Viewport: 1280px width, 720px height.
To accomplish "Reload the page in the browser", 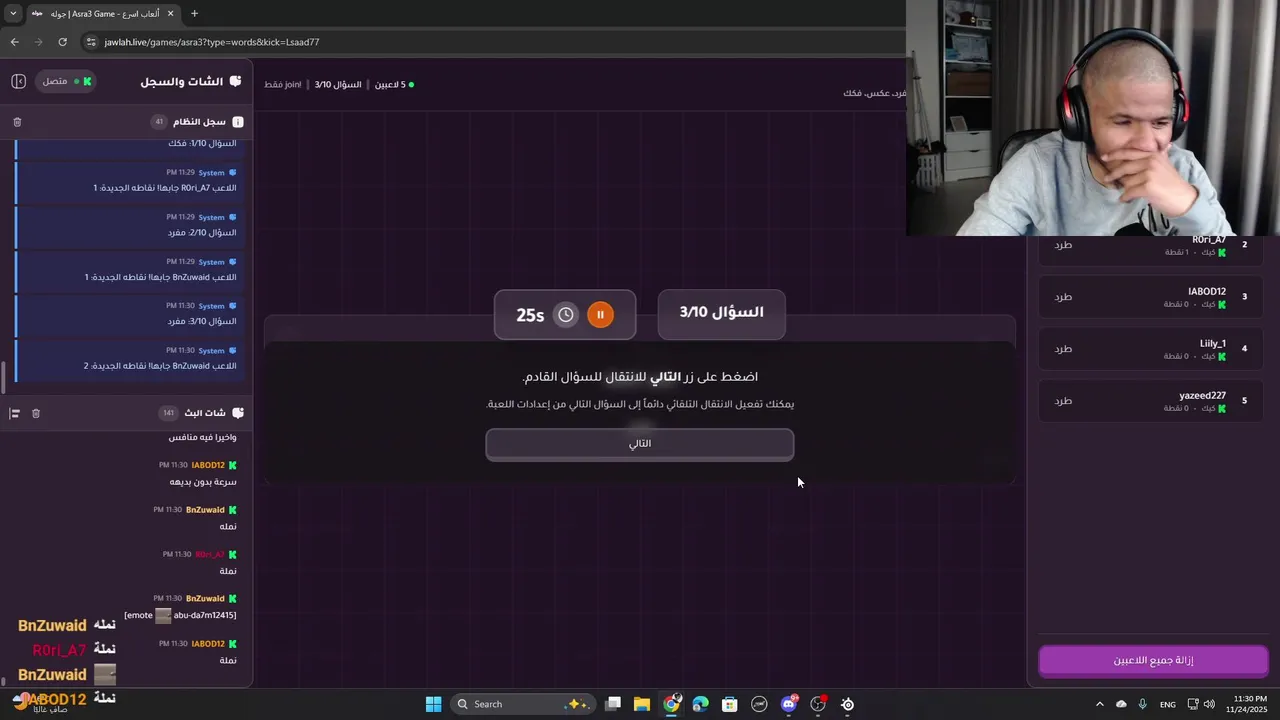I will pos(63,42).
